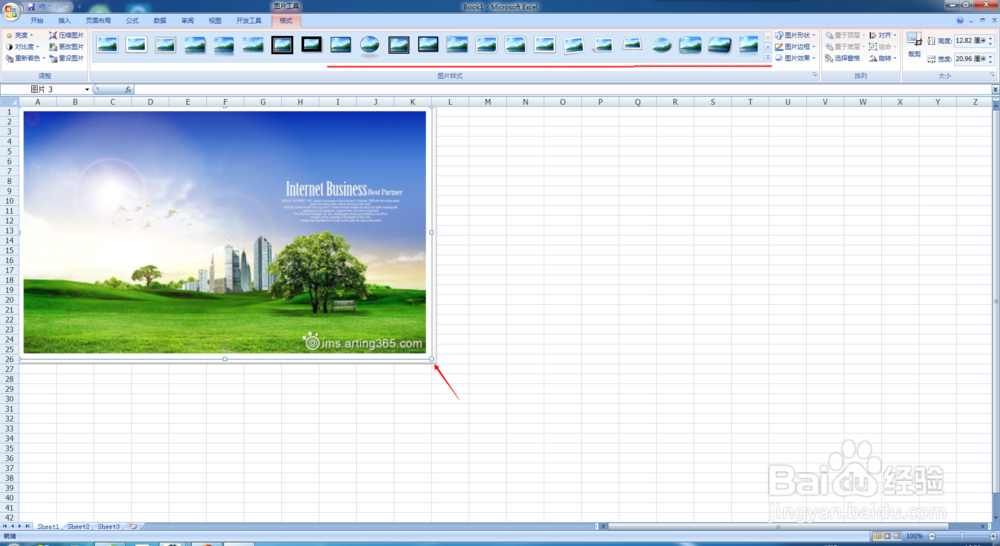Open the 图片样式 dialog launcher
This screenshot has width=1000, height=546.
[814, 75]
